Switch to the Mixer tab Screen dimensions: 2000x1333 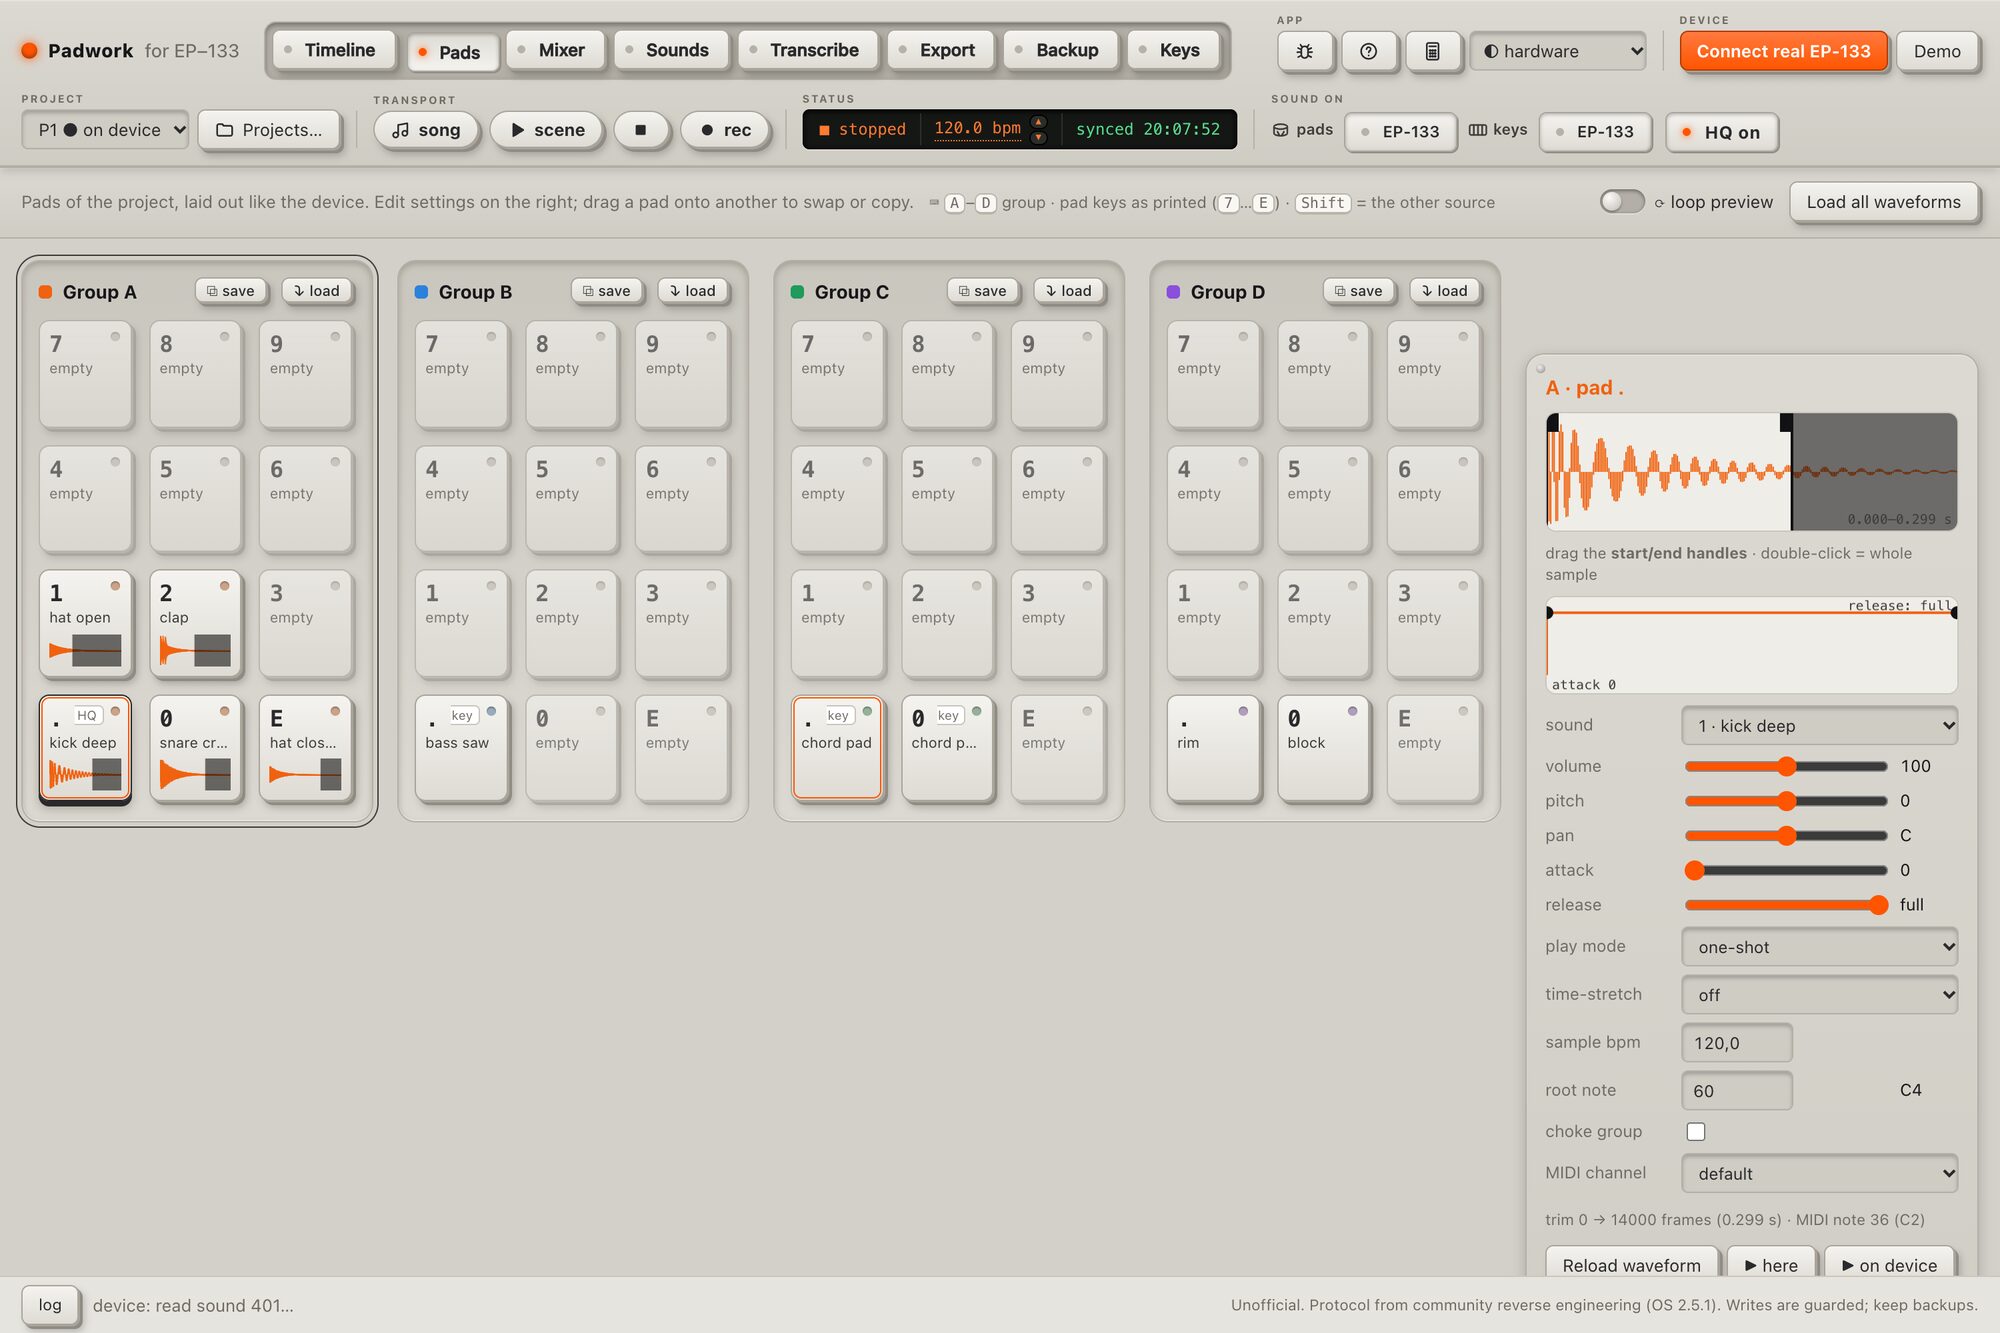tap(554, 50)
